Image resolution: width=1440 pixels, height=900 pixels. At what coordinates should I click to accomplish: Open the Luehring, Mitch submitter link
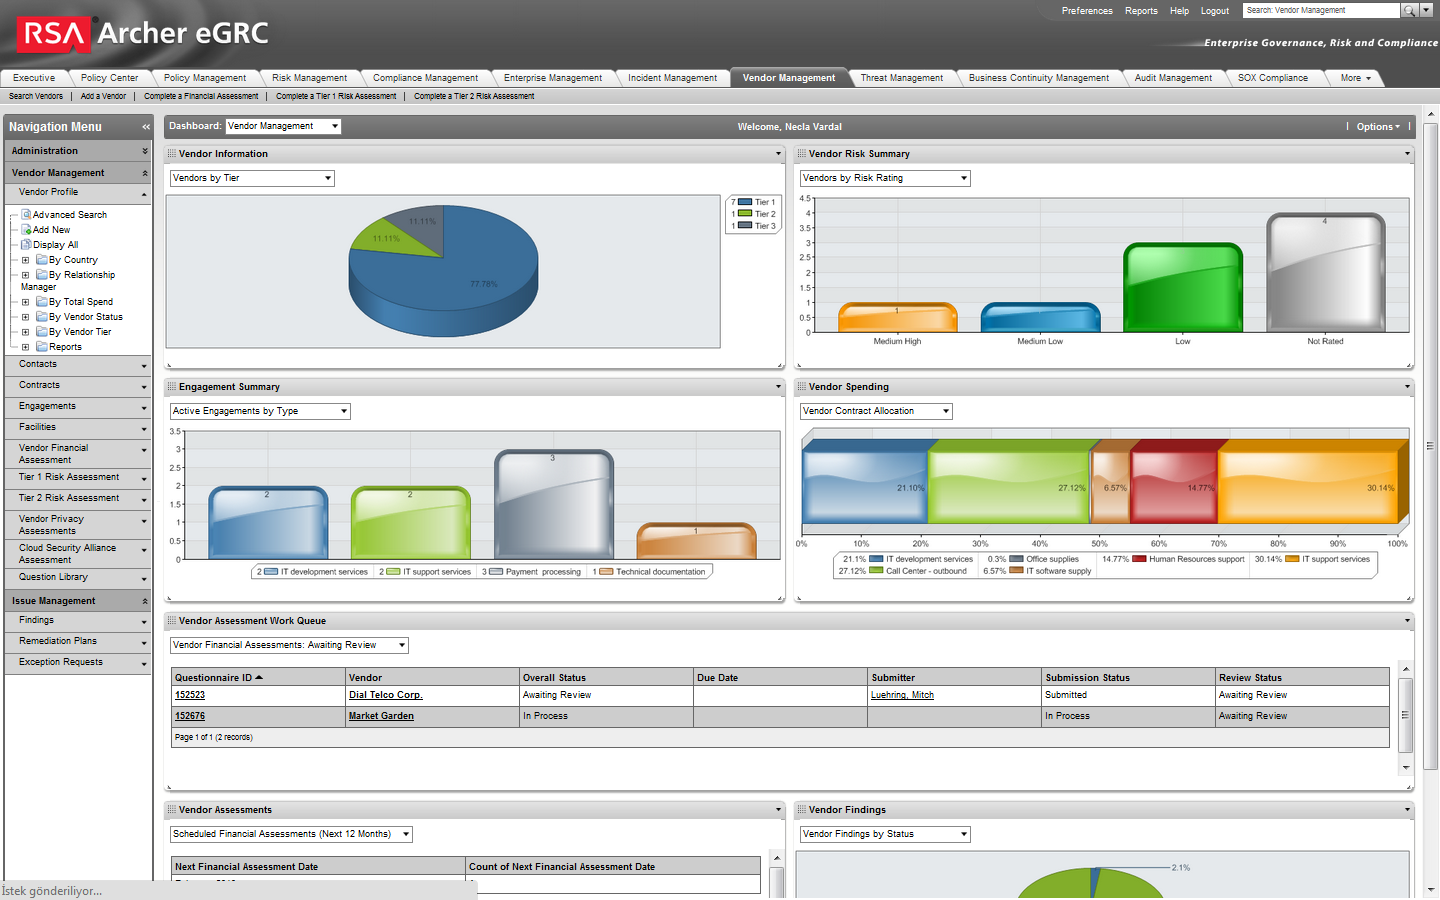point(902,695)
